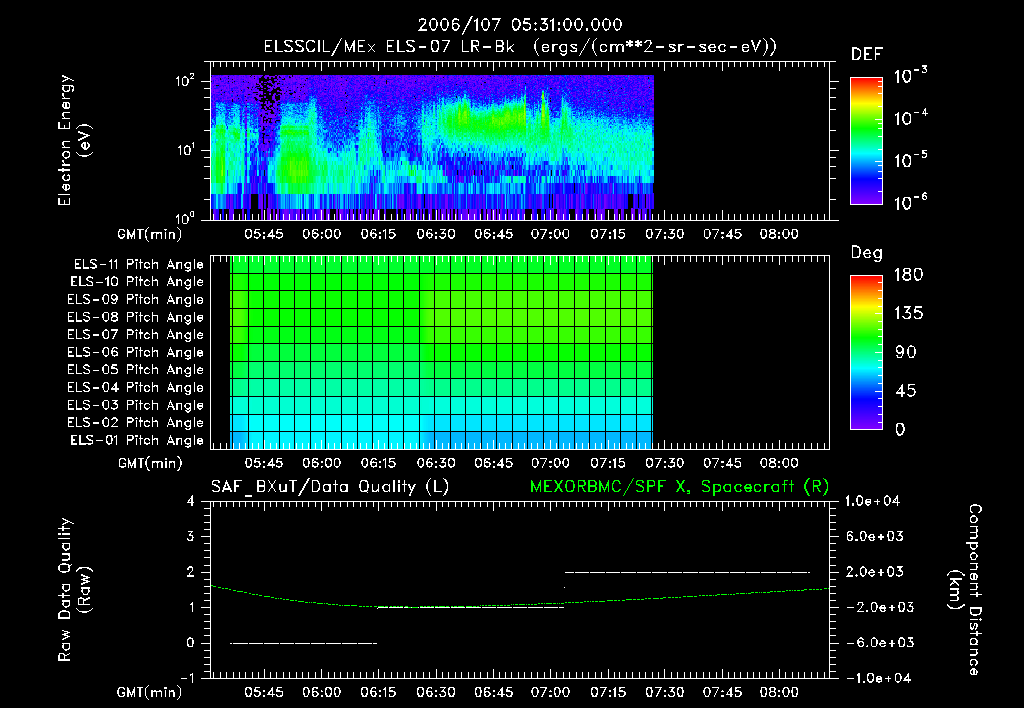Click the 10^-4 value on DEF color bar
The height and width of the screenshot is (708, 1024).
(910, 118)
